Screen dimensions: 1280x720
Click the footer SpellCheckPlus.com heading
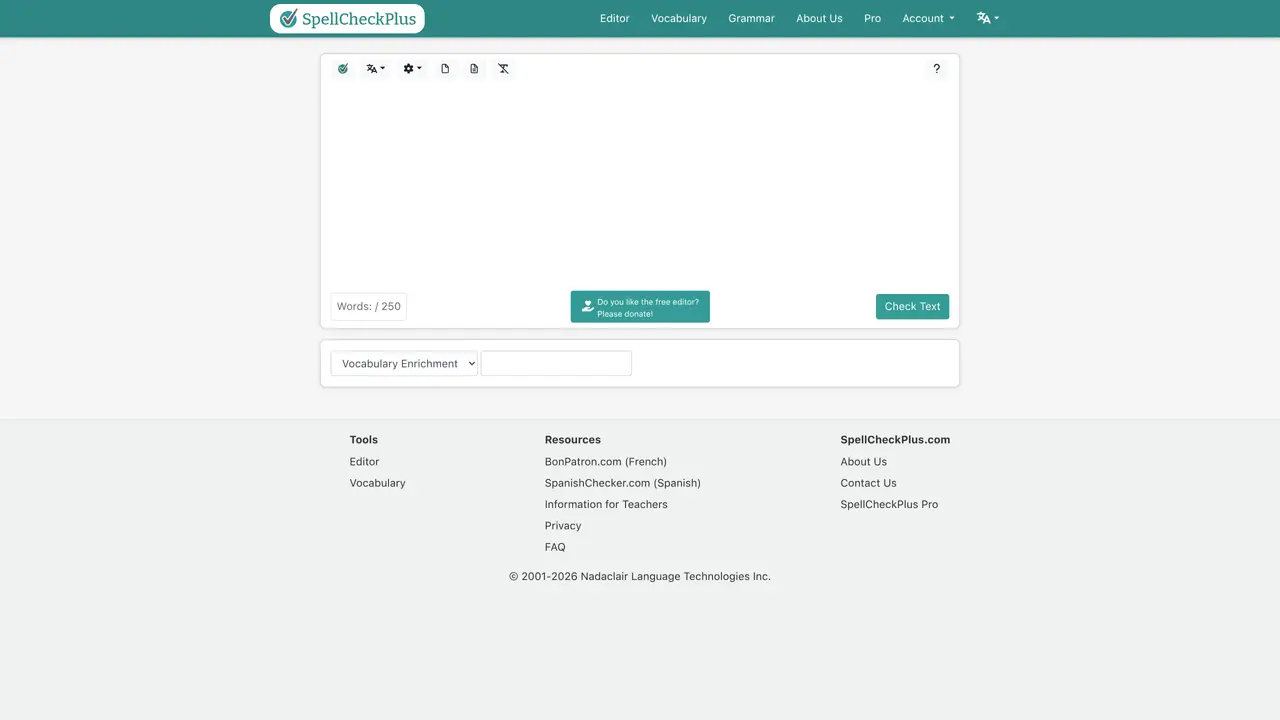(x=896, y=440)
